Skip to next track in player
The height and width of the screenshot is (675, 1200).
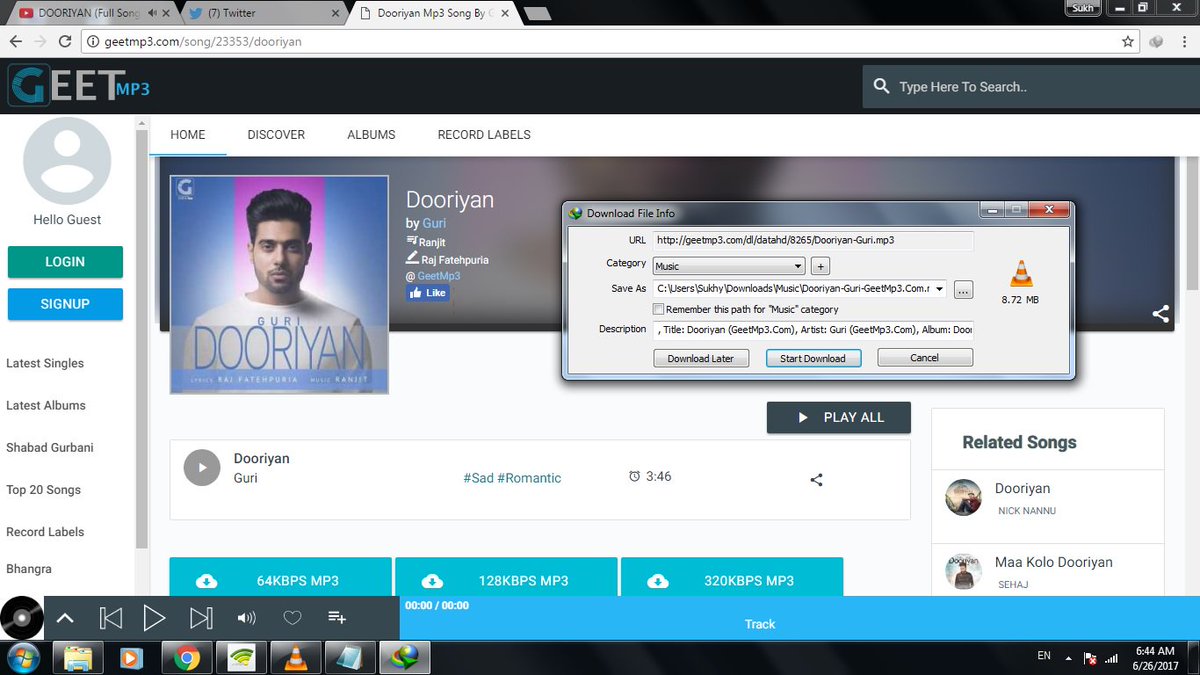pos(201,618)
